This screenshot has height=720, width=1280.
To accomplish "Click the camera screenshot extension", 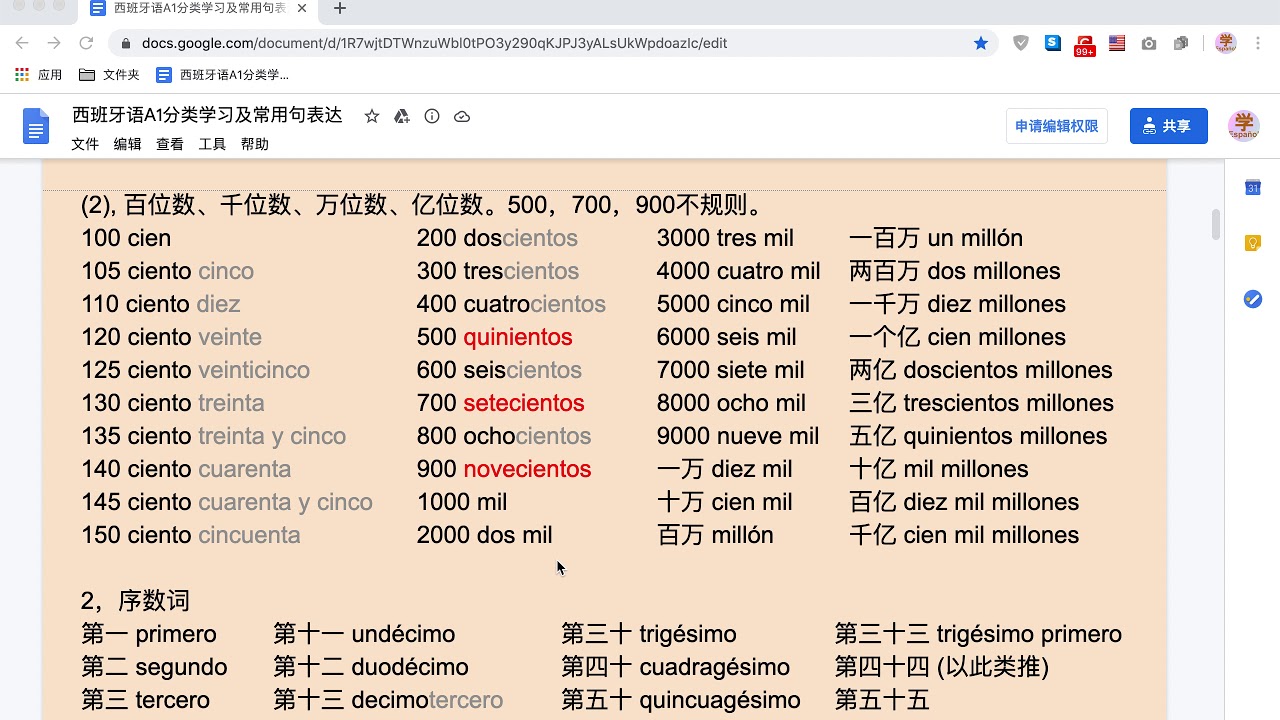I will pos(1149,43).
